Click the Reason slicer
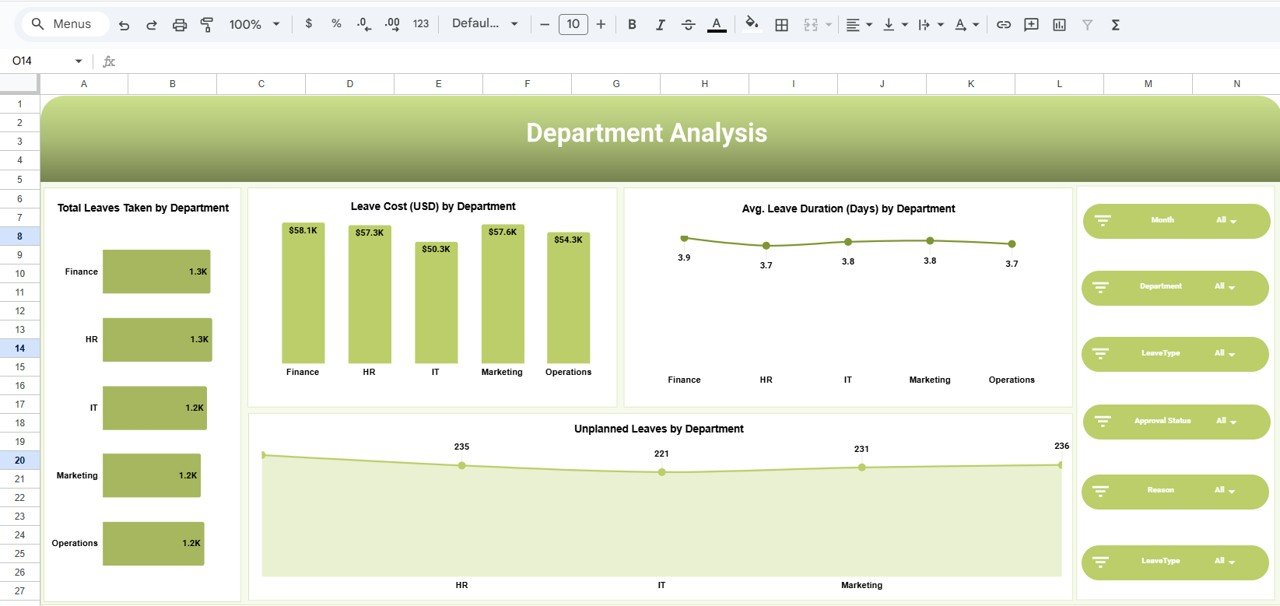Screen dimensions: 1280x606 [x=1175, y=491]
